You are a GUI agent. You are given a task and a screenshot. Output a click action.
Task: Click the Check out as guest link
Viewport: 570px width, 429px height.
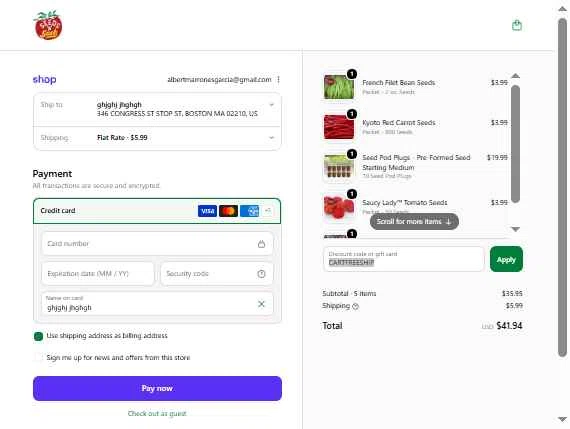click(157, 413)
